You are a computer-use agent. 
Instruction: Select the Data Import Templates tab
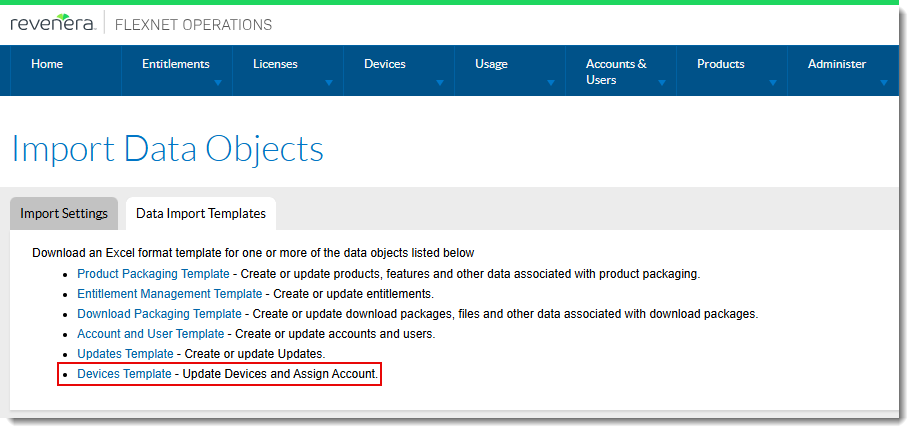click(201, 213)
